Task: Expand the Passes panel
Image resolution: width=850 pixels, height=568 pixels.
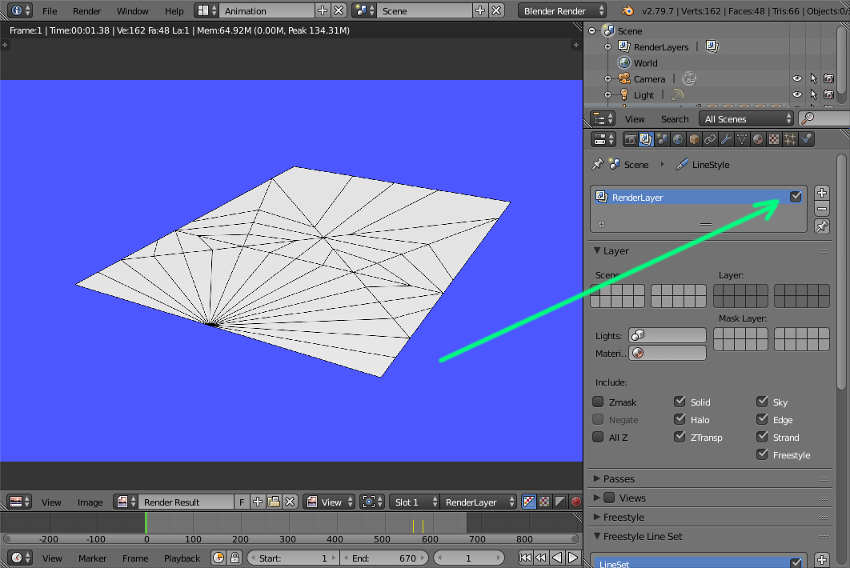Action: [x=614, y=479]
